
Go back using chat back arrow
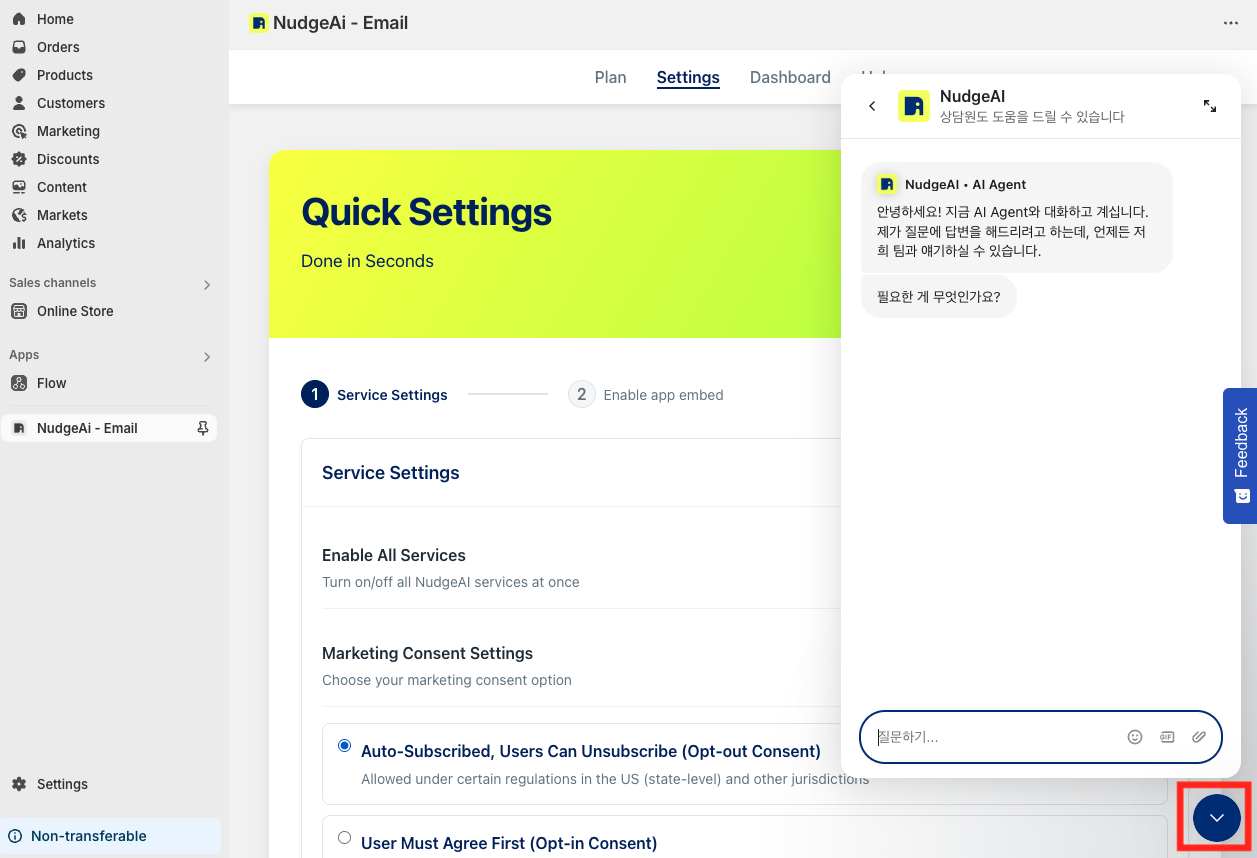point(872,106)
